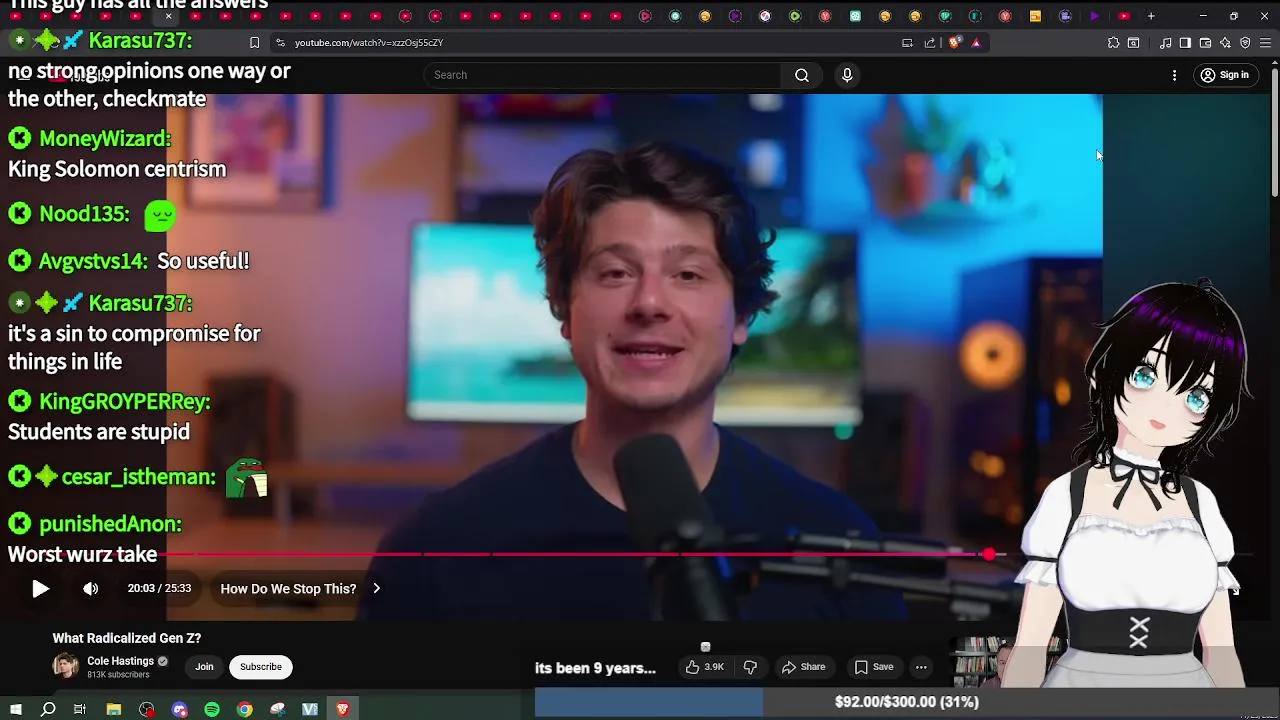1280x720 pixels.
Task: Share the video via Share button
Action: pos(803,667)
